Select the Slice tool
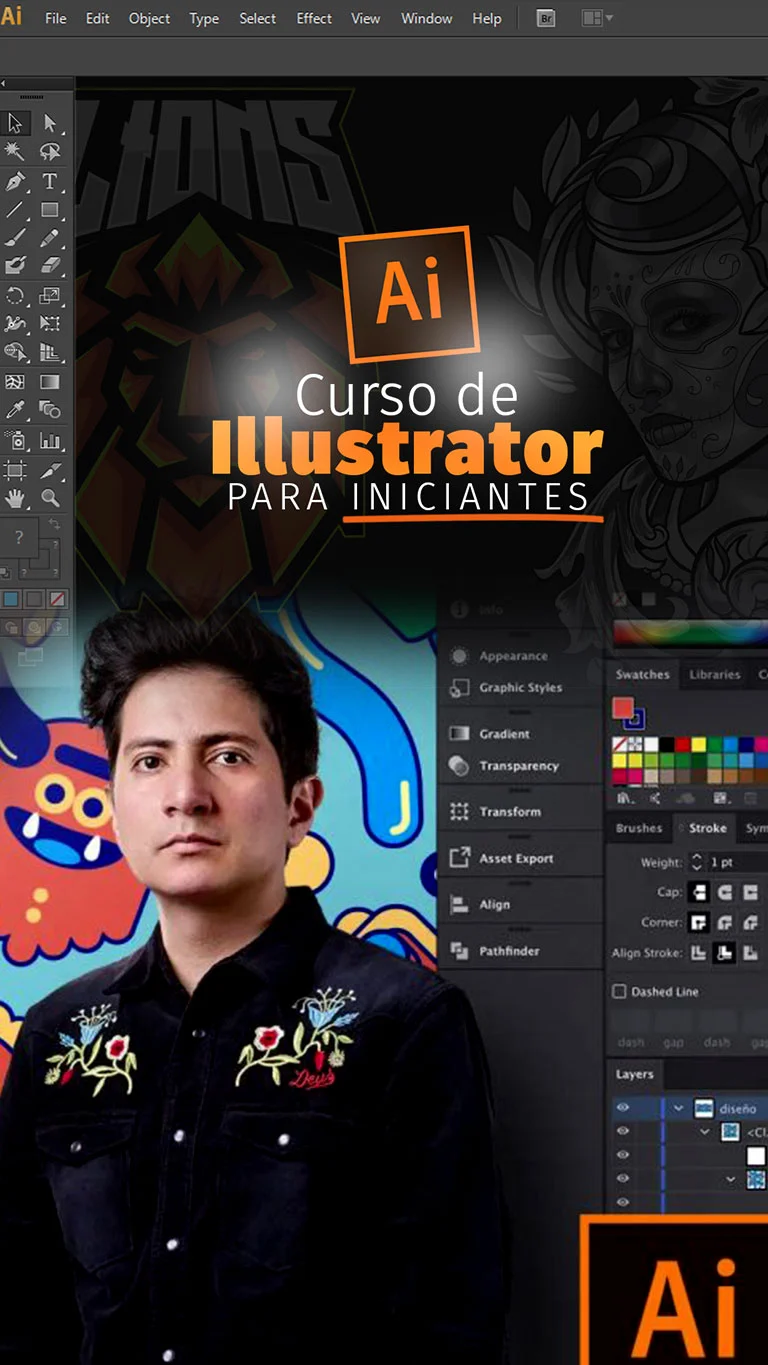768x1365 pixels. tap(50, 469)
